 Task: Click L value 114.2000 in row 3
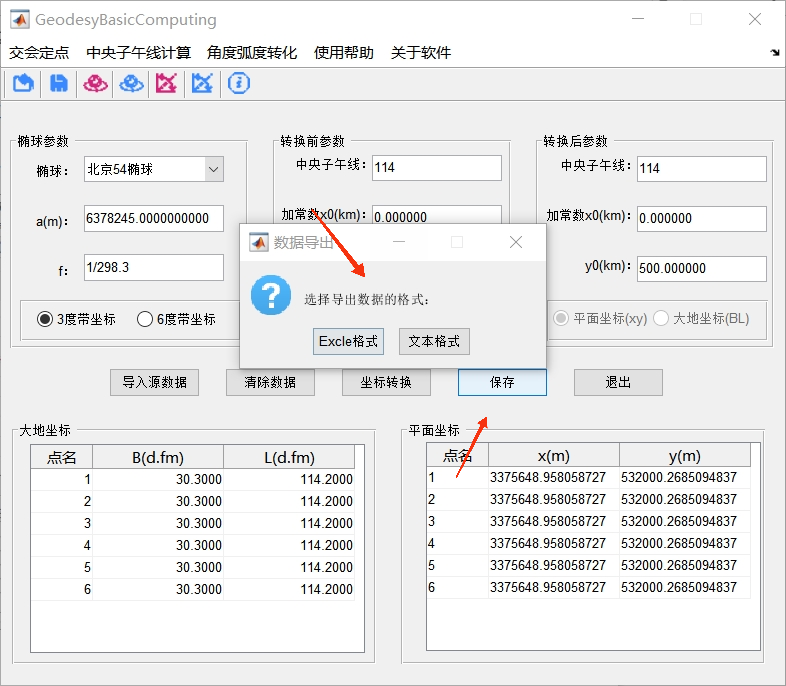pos(289,523)
